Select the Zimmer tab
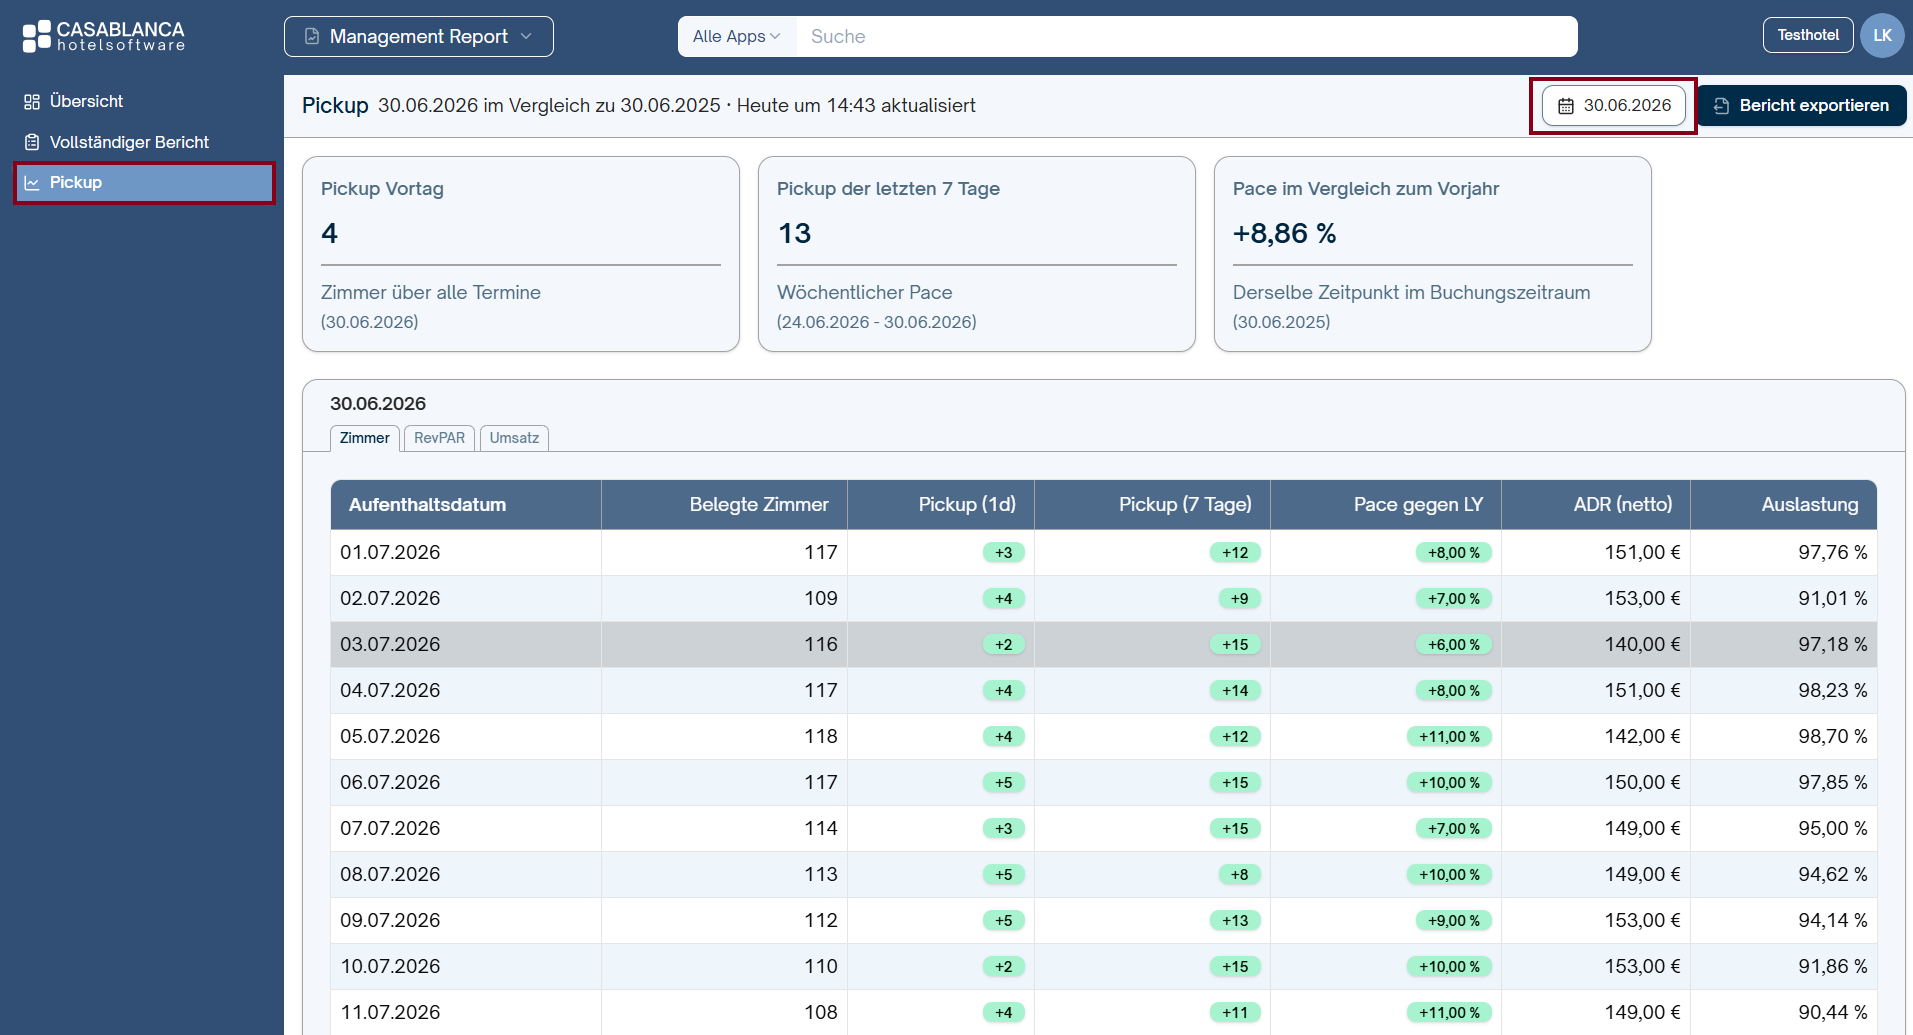This screenshot has width=1913, height=1035. [x=365, y=438]
